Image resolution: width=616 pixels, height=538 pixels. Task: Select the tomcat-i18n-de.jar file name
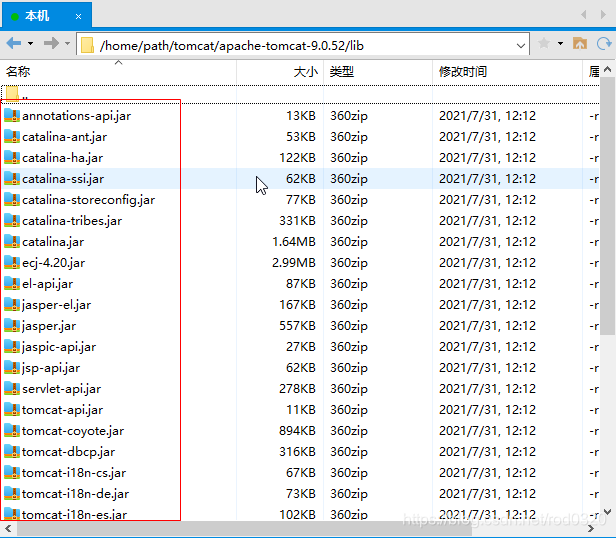tap(75, 494)
